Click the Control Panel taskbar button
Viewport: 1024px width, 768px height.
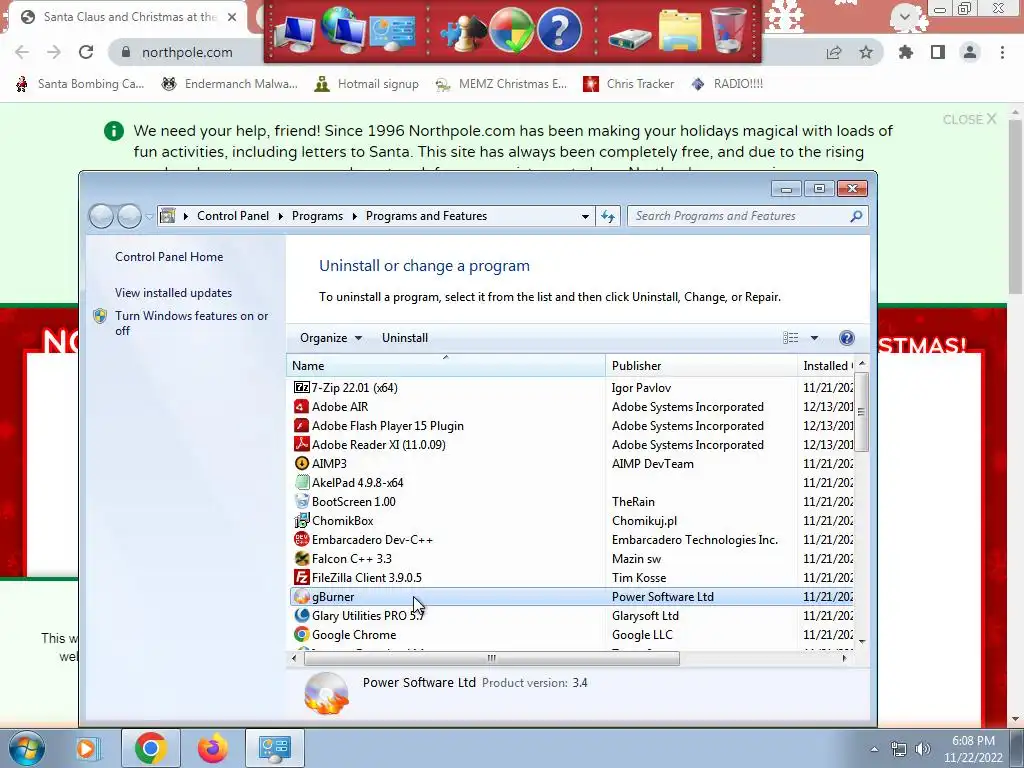274,748
